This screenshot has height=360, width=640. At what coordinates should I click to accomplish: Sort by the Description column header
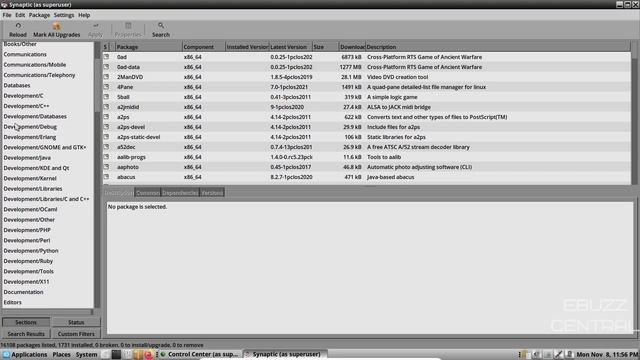click(x=498, y=47)
